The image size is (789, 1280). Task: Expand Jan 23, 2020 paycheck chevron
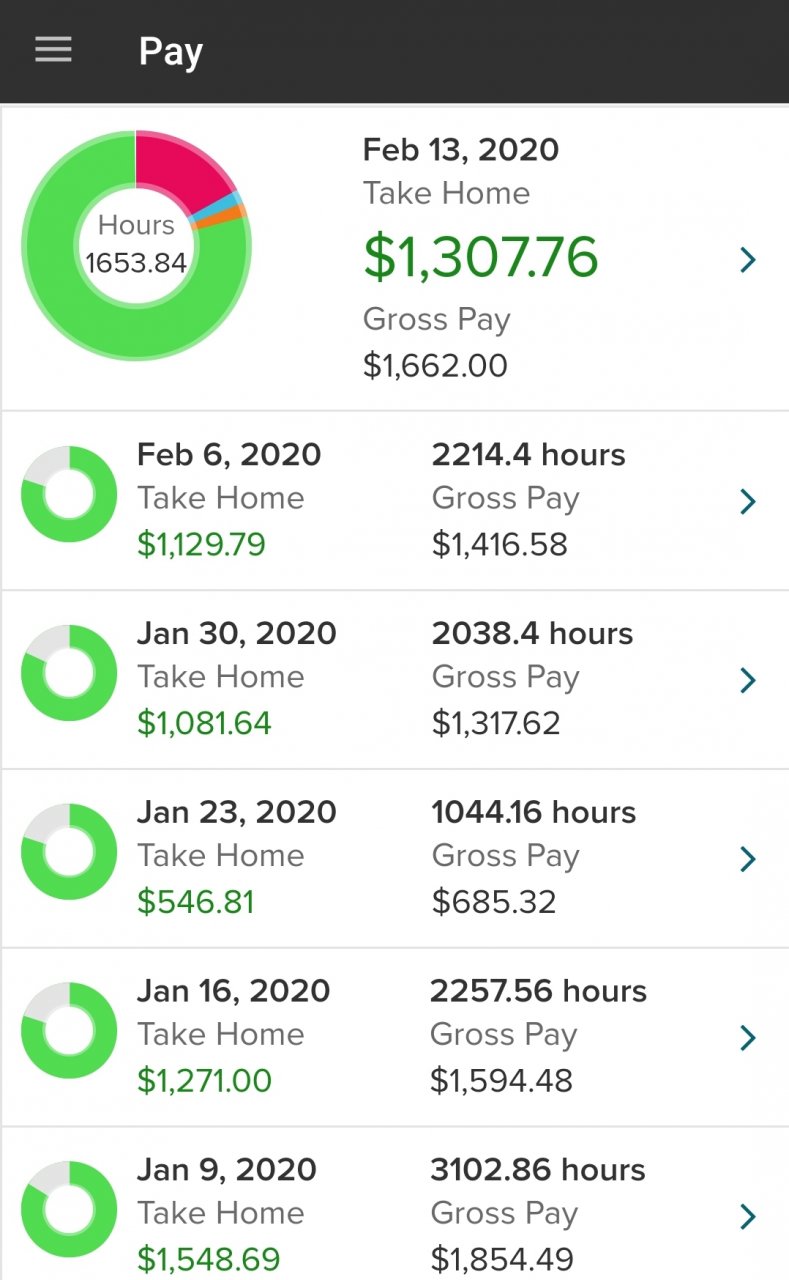click(747, 858)
